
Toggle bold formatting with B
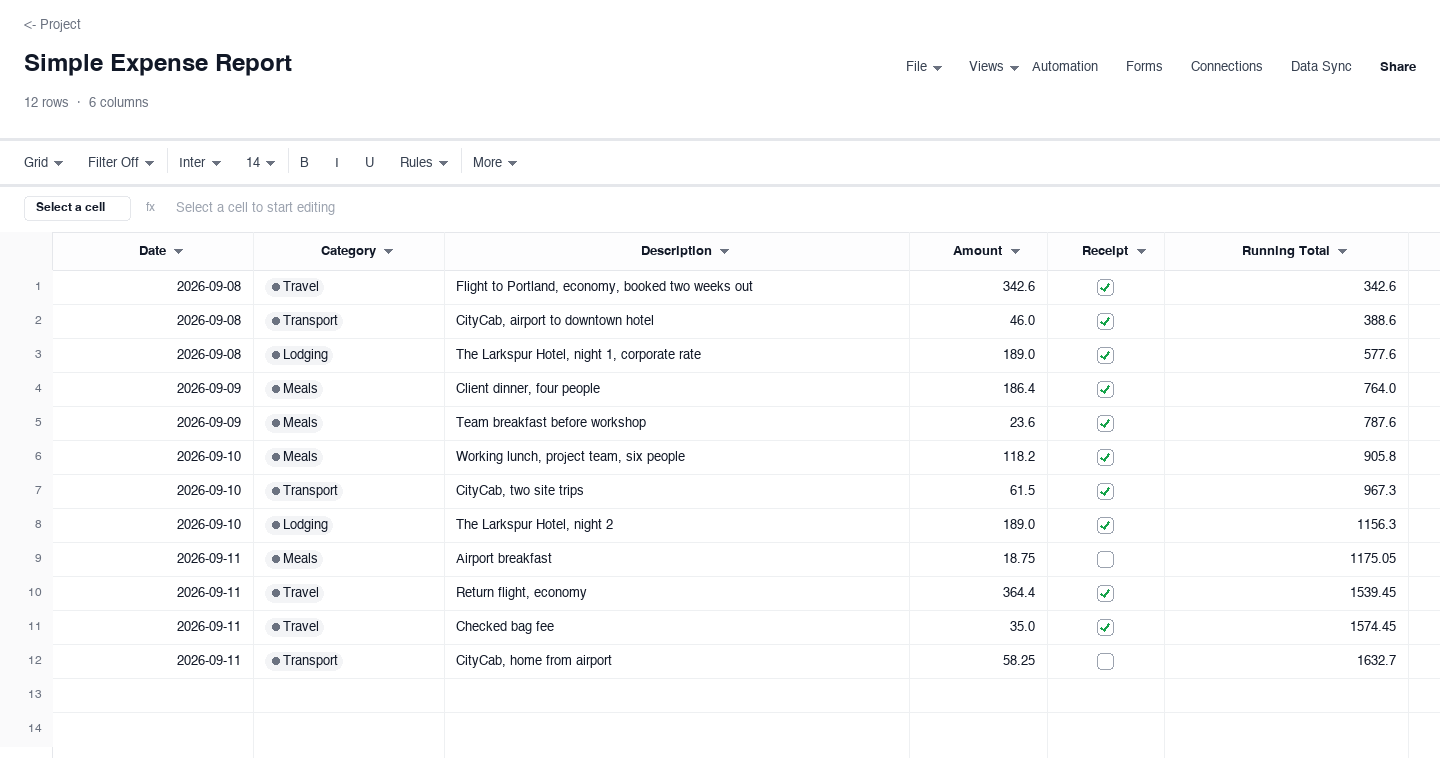click(304, 162)
